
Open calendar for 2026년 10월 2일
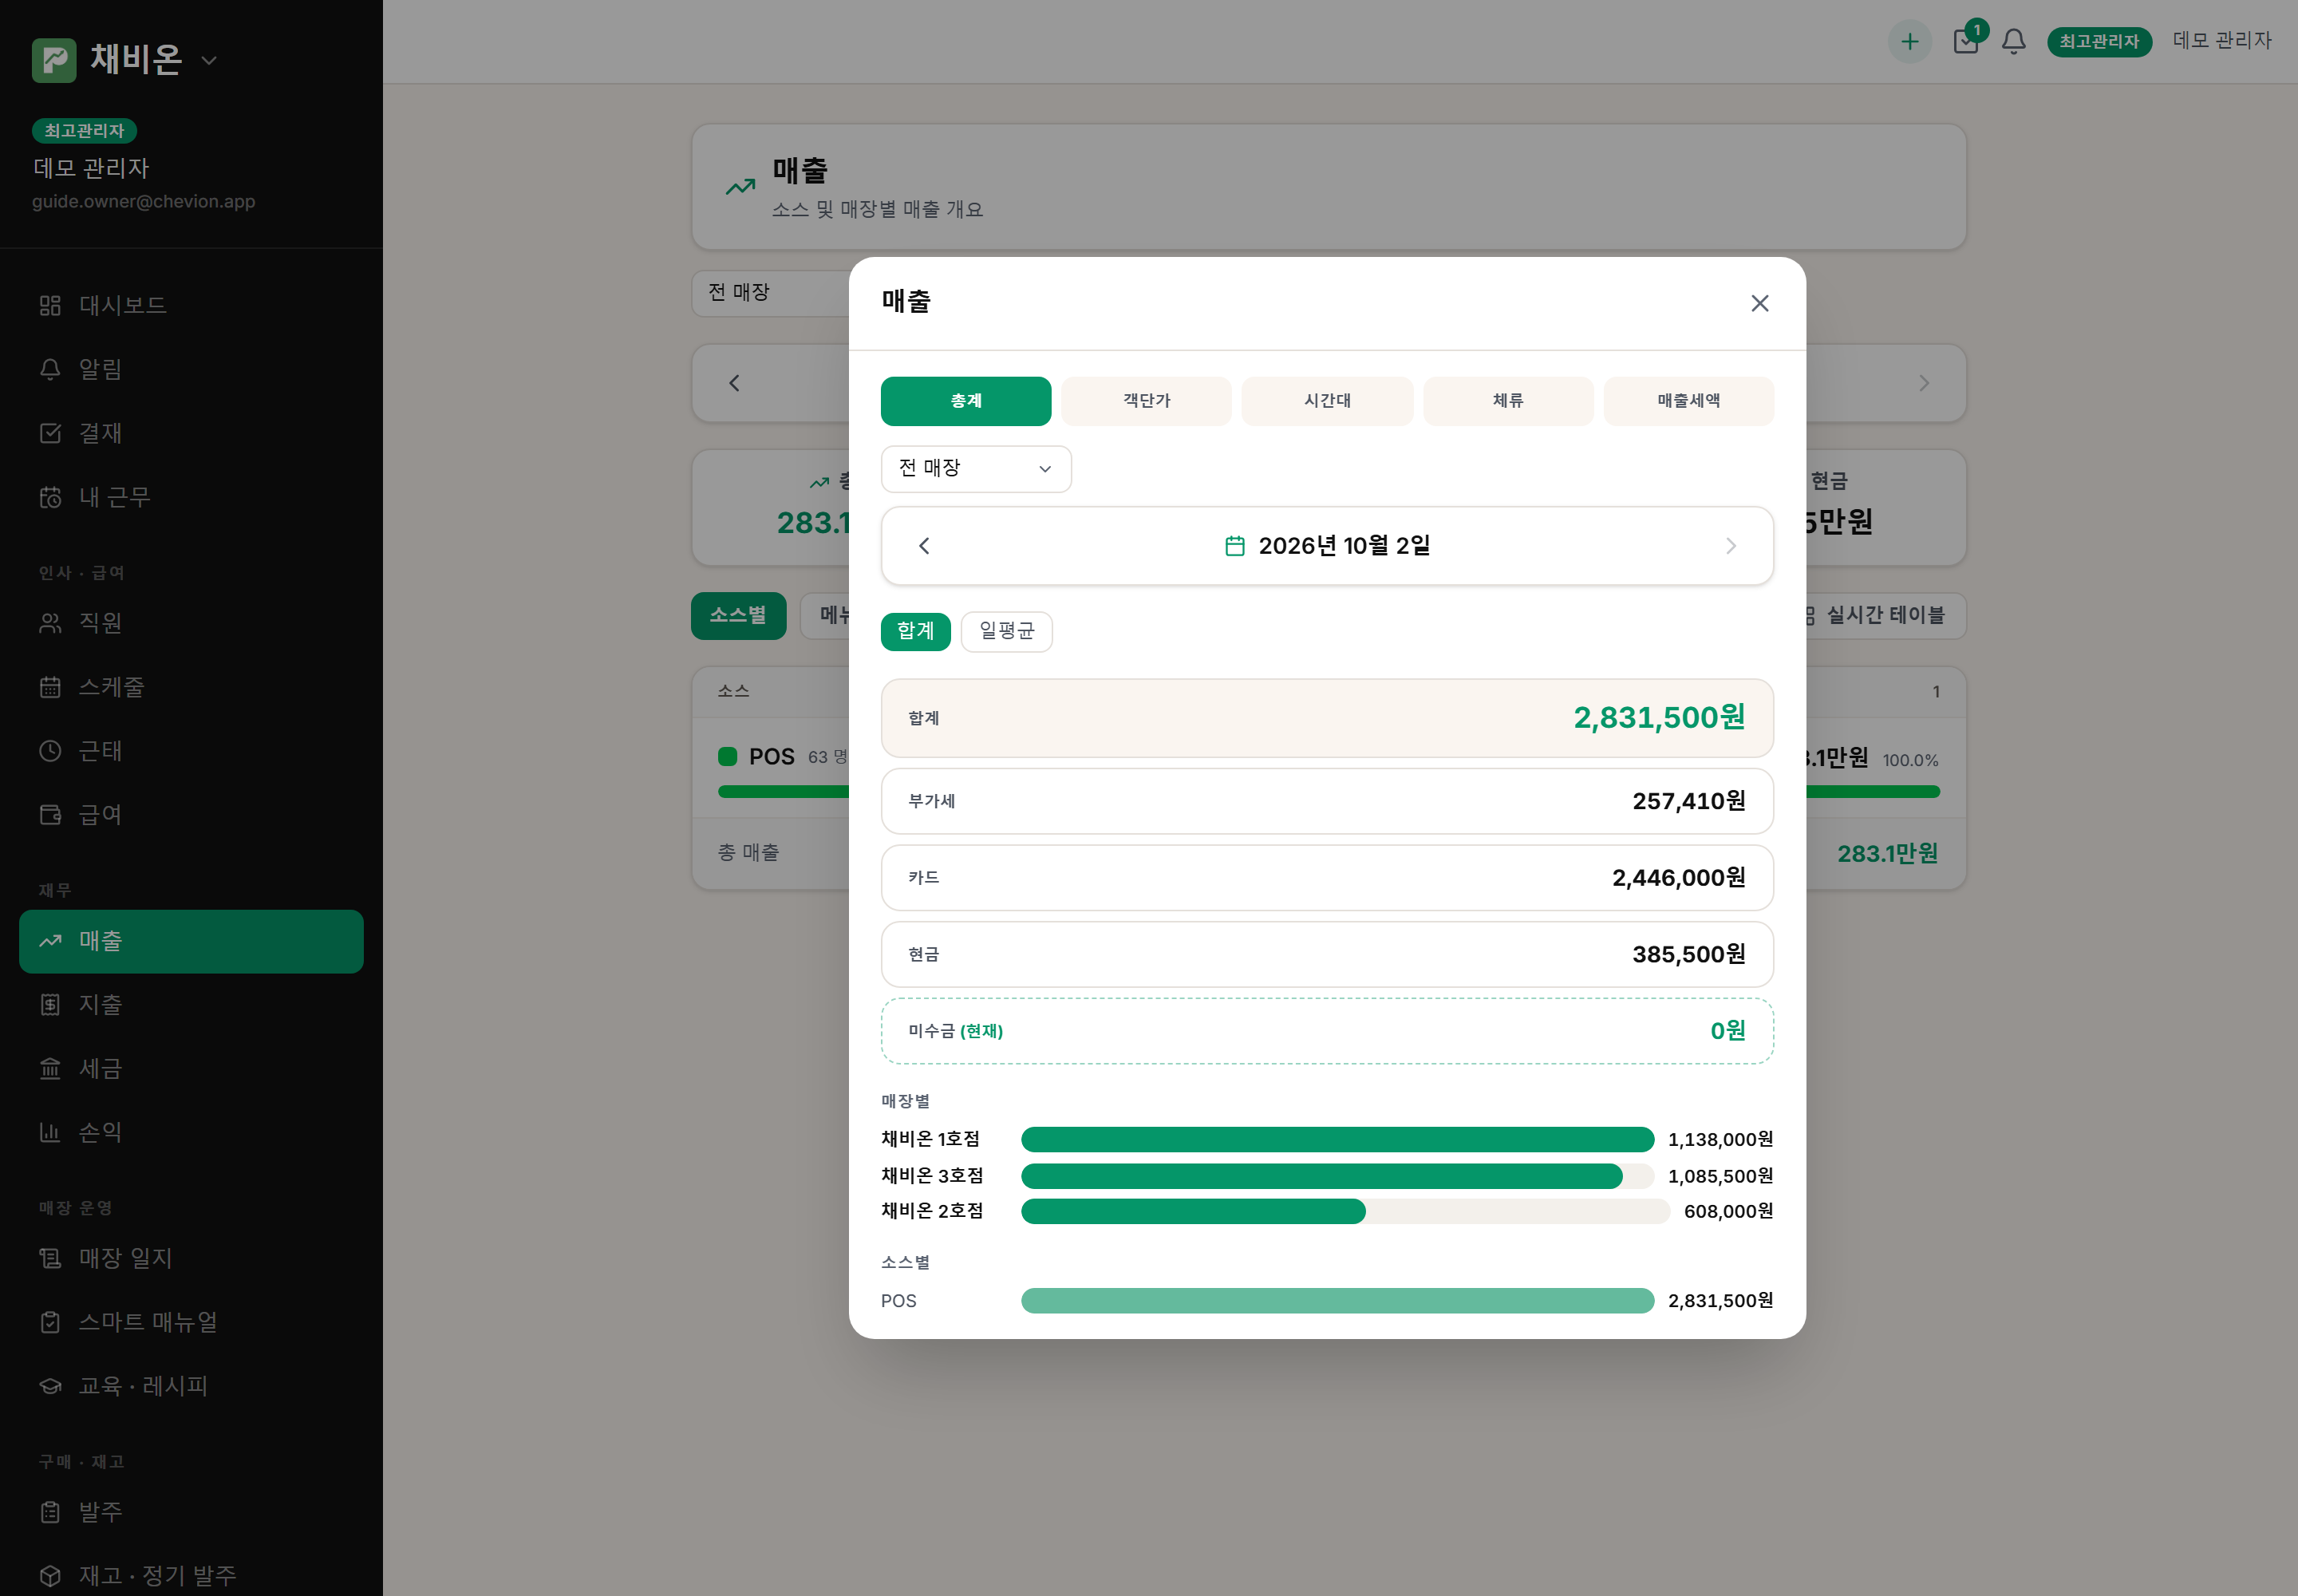point(1327,546)
